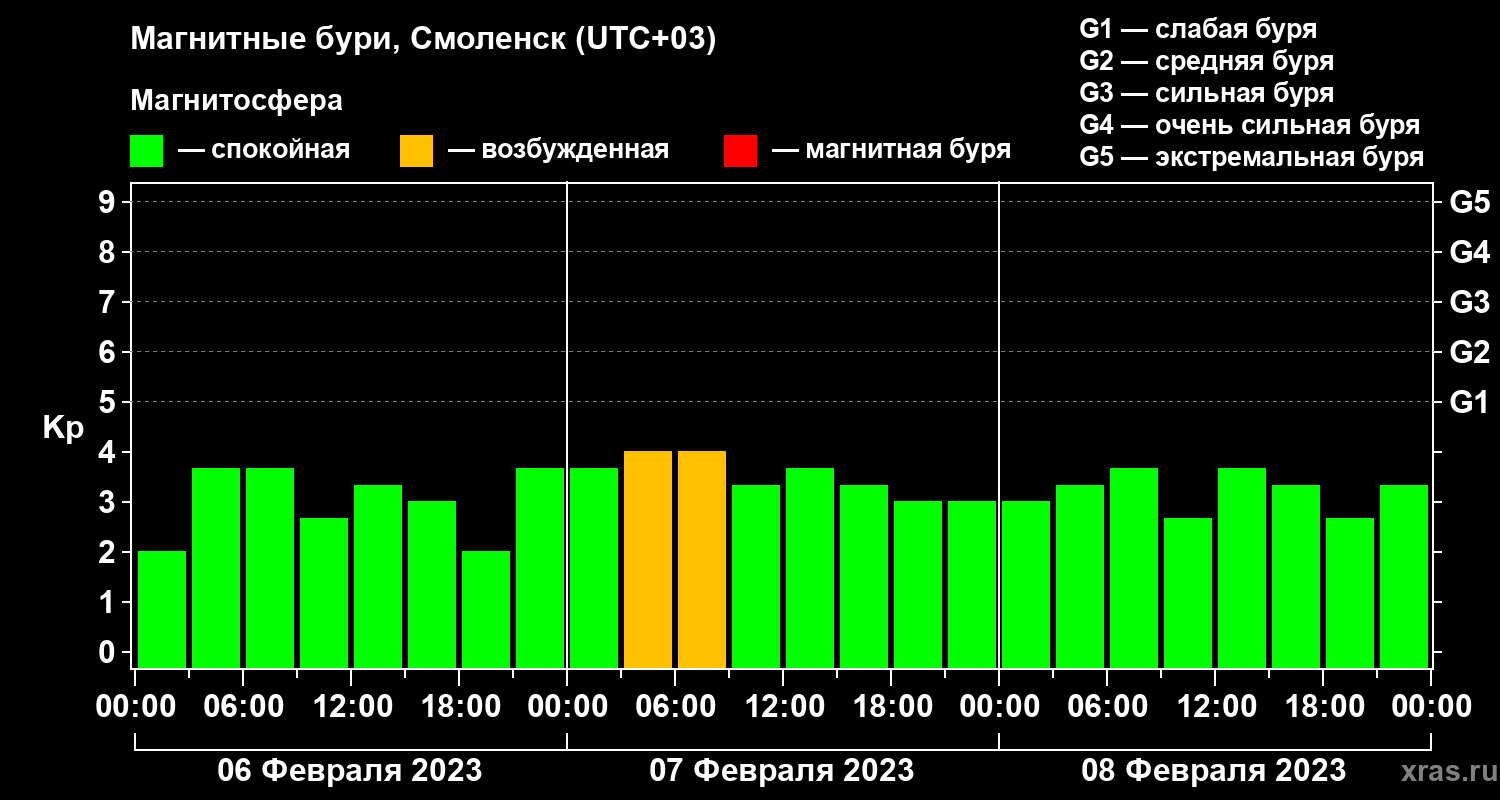Select the chart title 'Магнитные бури, Смоленск (UTC+03)'
This screenshot has width=1500, height=800.
pos(424,40)
